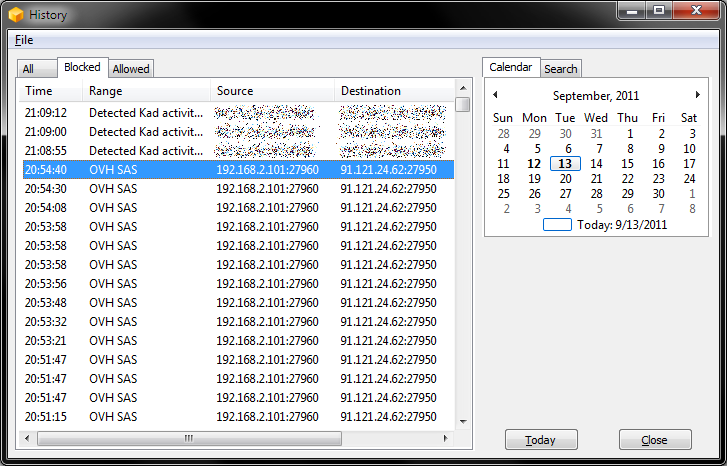
Task: Switch to the All tab
Action: click(29, 69)
